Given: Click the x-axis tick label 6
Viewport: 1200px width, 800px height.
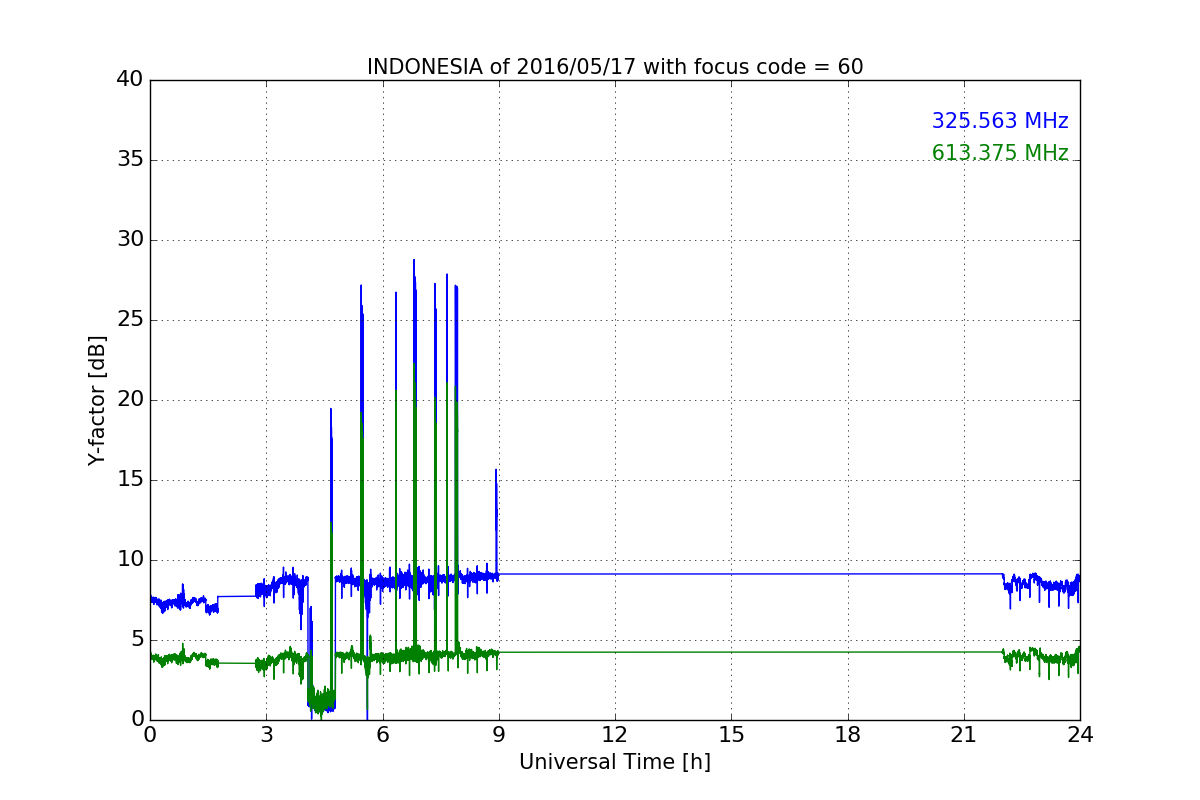Looking at the screenshot, I should (x=383, y=735).
